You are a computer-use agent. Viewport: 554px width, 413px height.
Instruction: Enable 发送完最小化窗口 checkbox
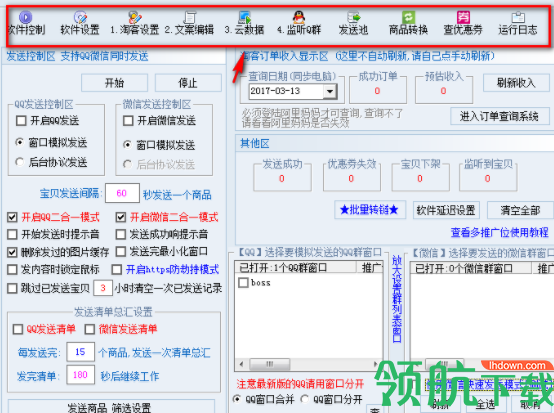click(x=121, y=252)
